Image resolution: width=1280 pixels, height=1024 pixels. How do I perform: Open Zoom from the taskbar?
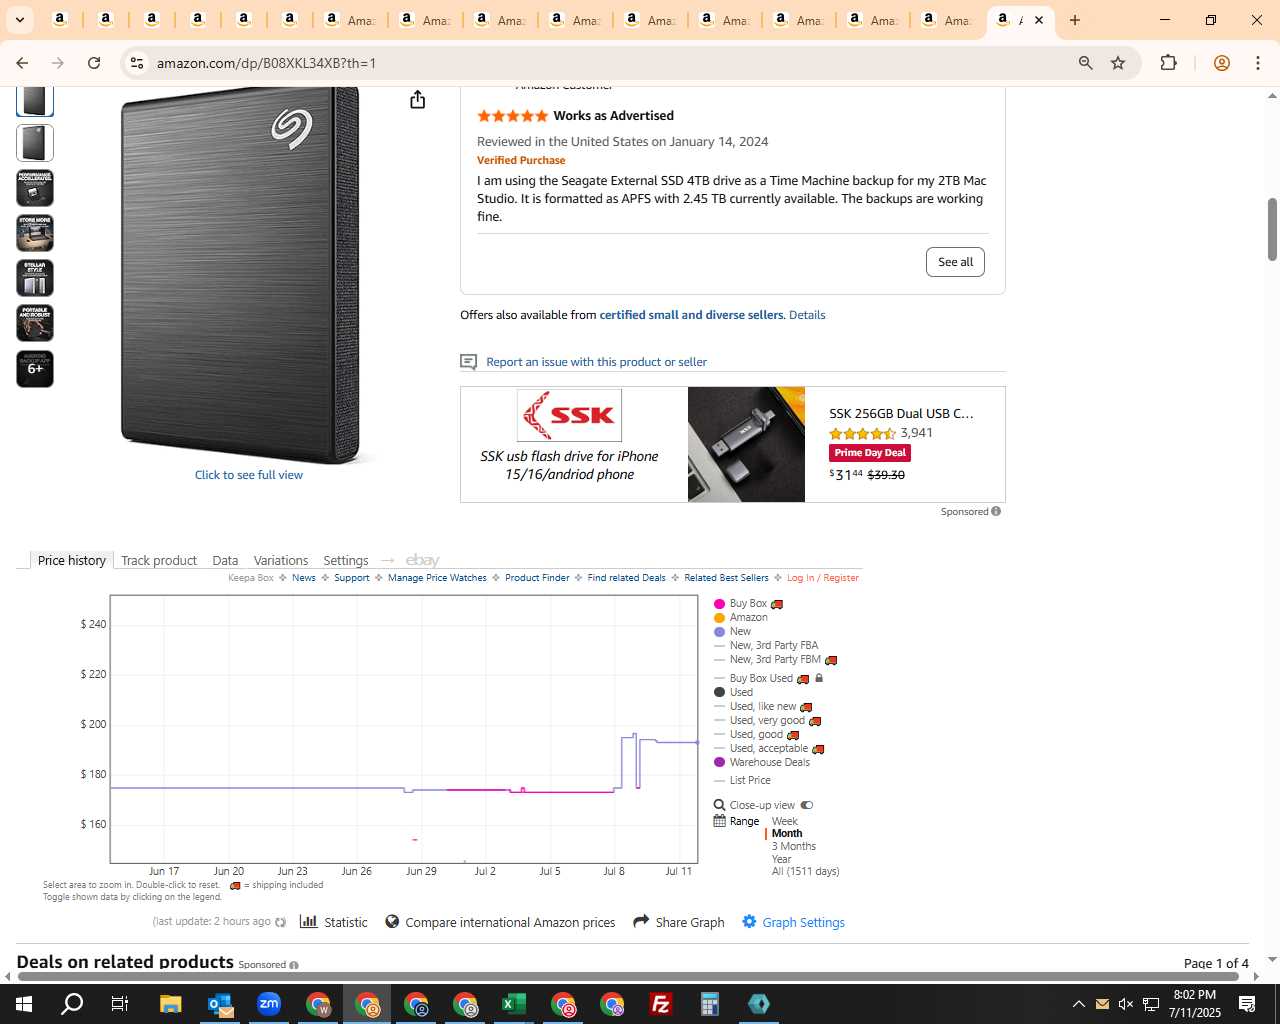[x=269, y=1004]
